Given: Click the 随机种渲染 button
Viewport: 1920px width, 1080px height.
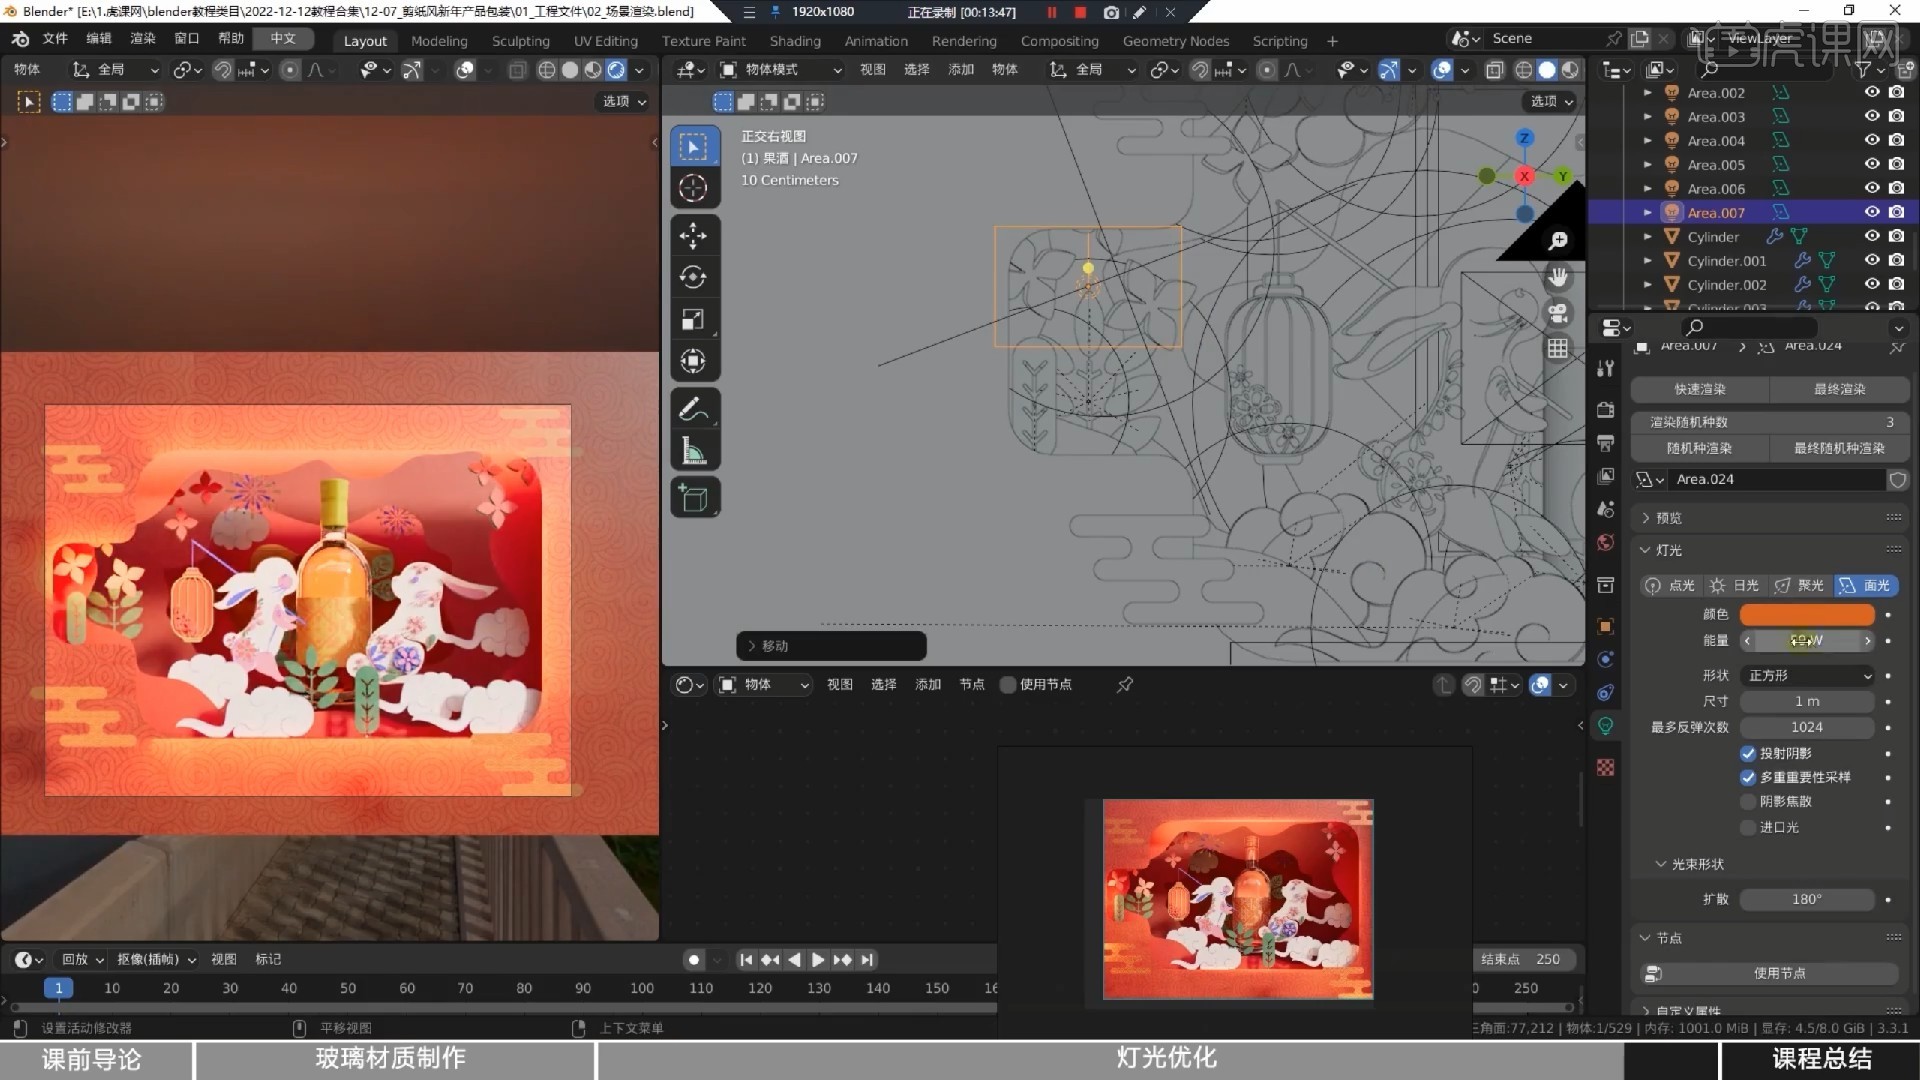Looking at the screenshot, I should (x=1700, y=448).
